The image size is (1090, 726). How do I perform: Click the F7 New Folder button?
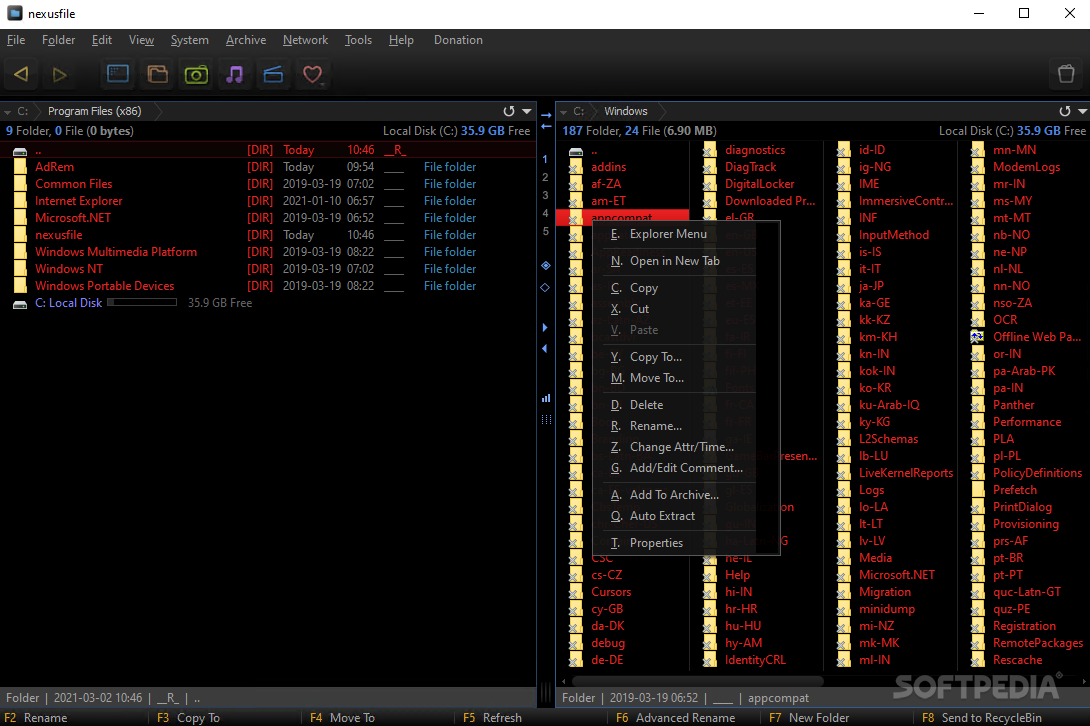pyautogui.click(x=809, y=718)
